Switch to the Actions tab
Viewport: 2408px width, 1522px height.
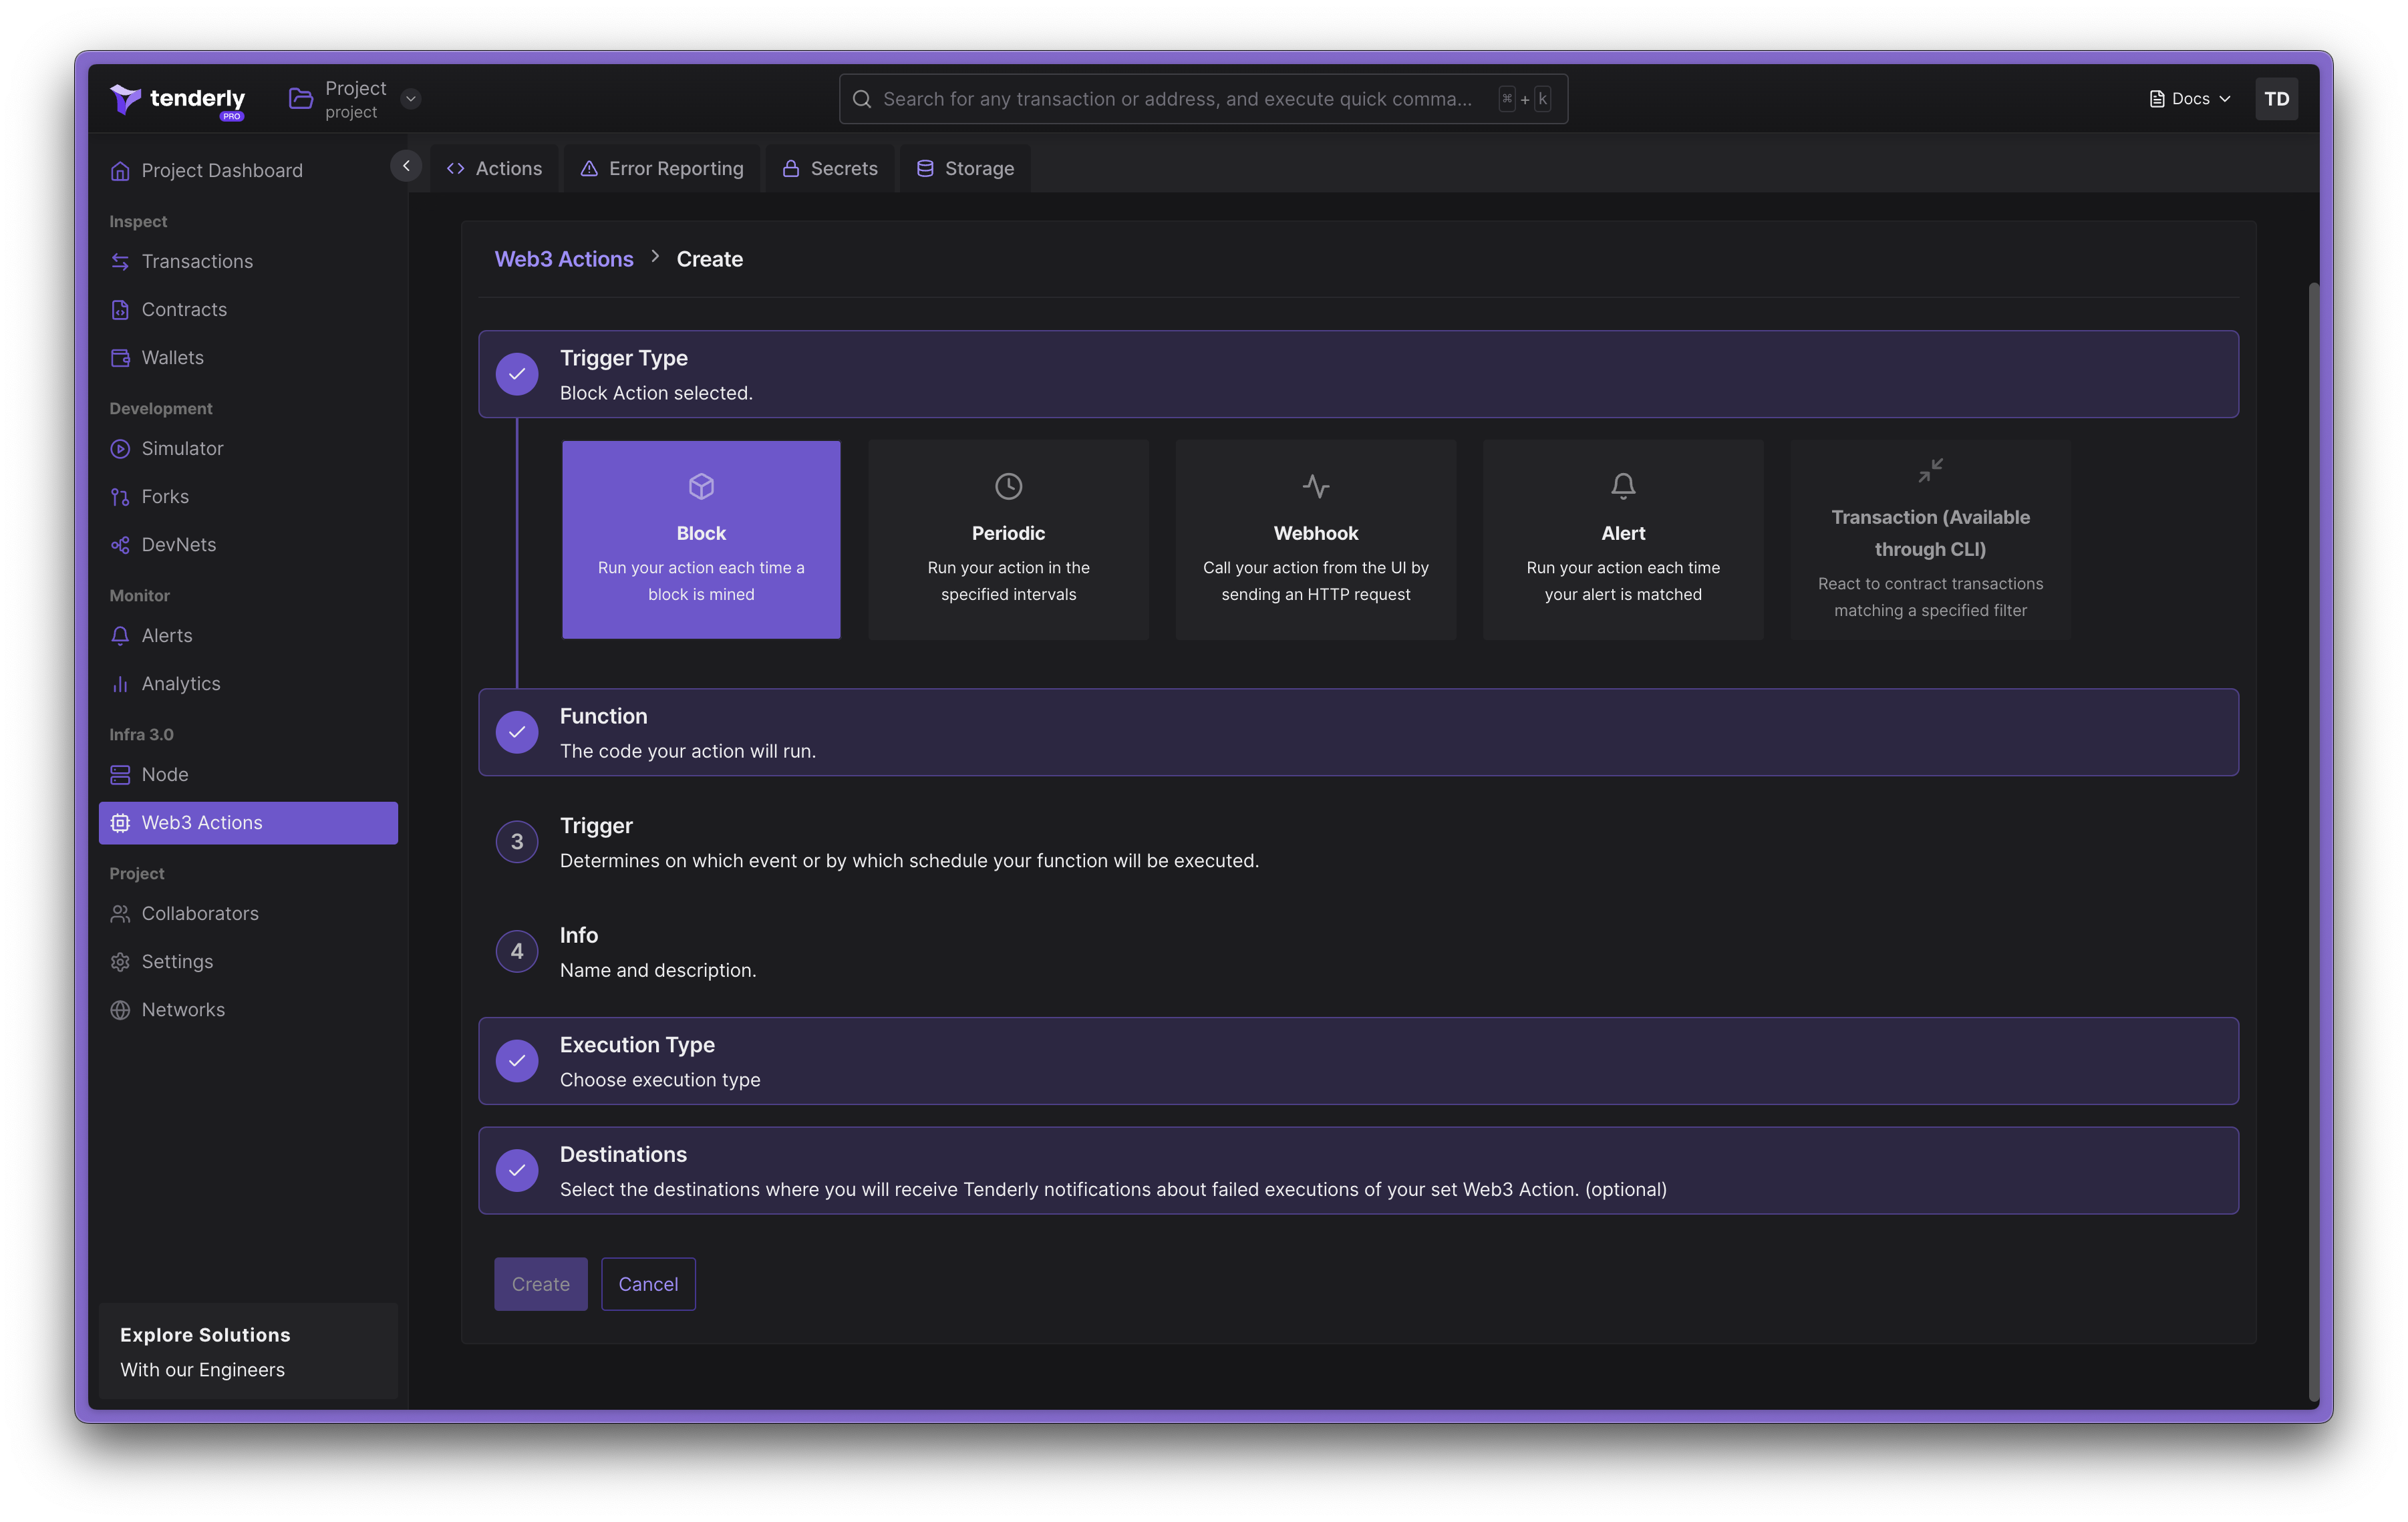click(495, 168)
